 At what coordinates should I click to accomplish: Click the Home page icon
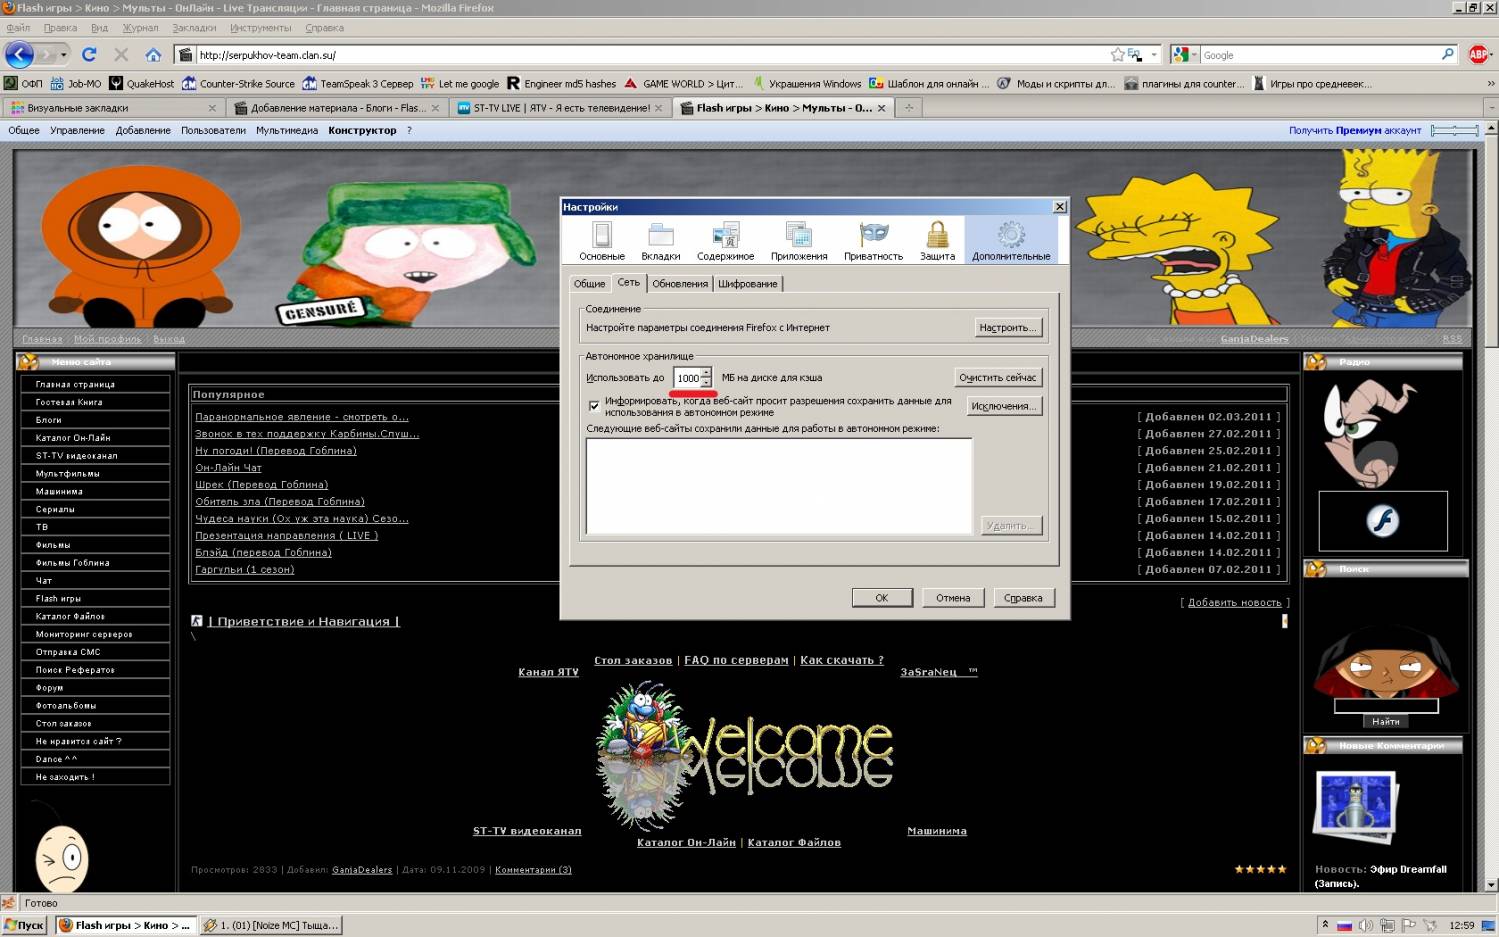[153, 54]
